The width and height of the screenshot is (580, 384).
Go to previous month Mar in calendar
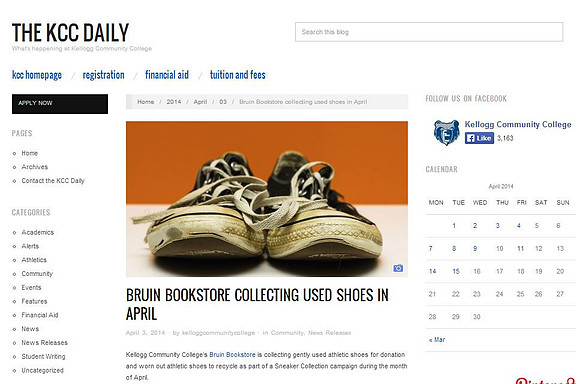(x=437, y=340)
